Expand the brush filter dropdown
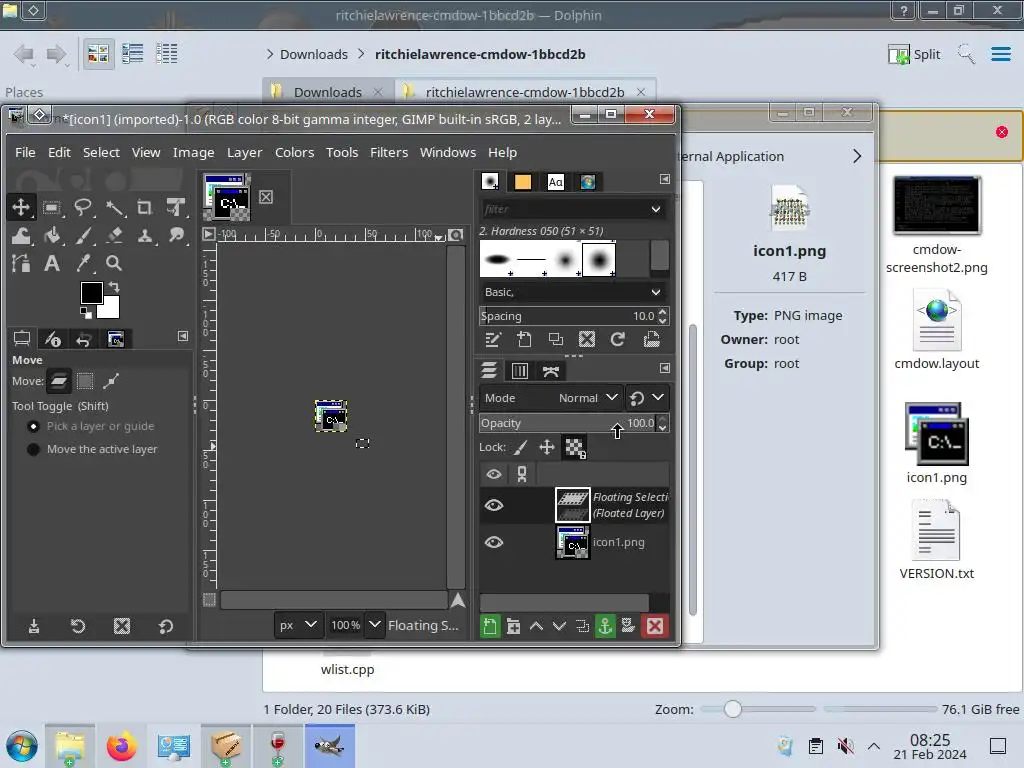Image resolution: width=1024 pixels, height=768 pixels. pos(656,209)
